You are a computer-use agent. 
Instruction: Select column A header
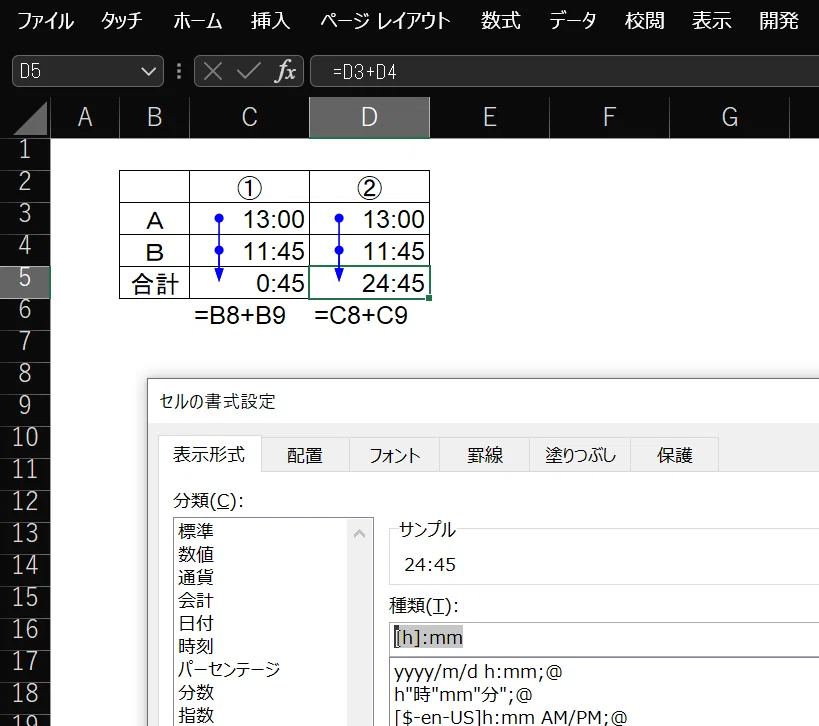tap(85, 117)
